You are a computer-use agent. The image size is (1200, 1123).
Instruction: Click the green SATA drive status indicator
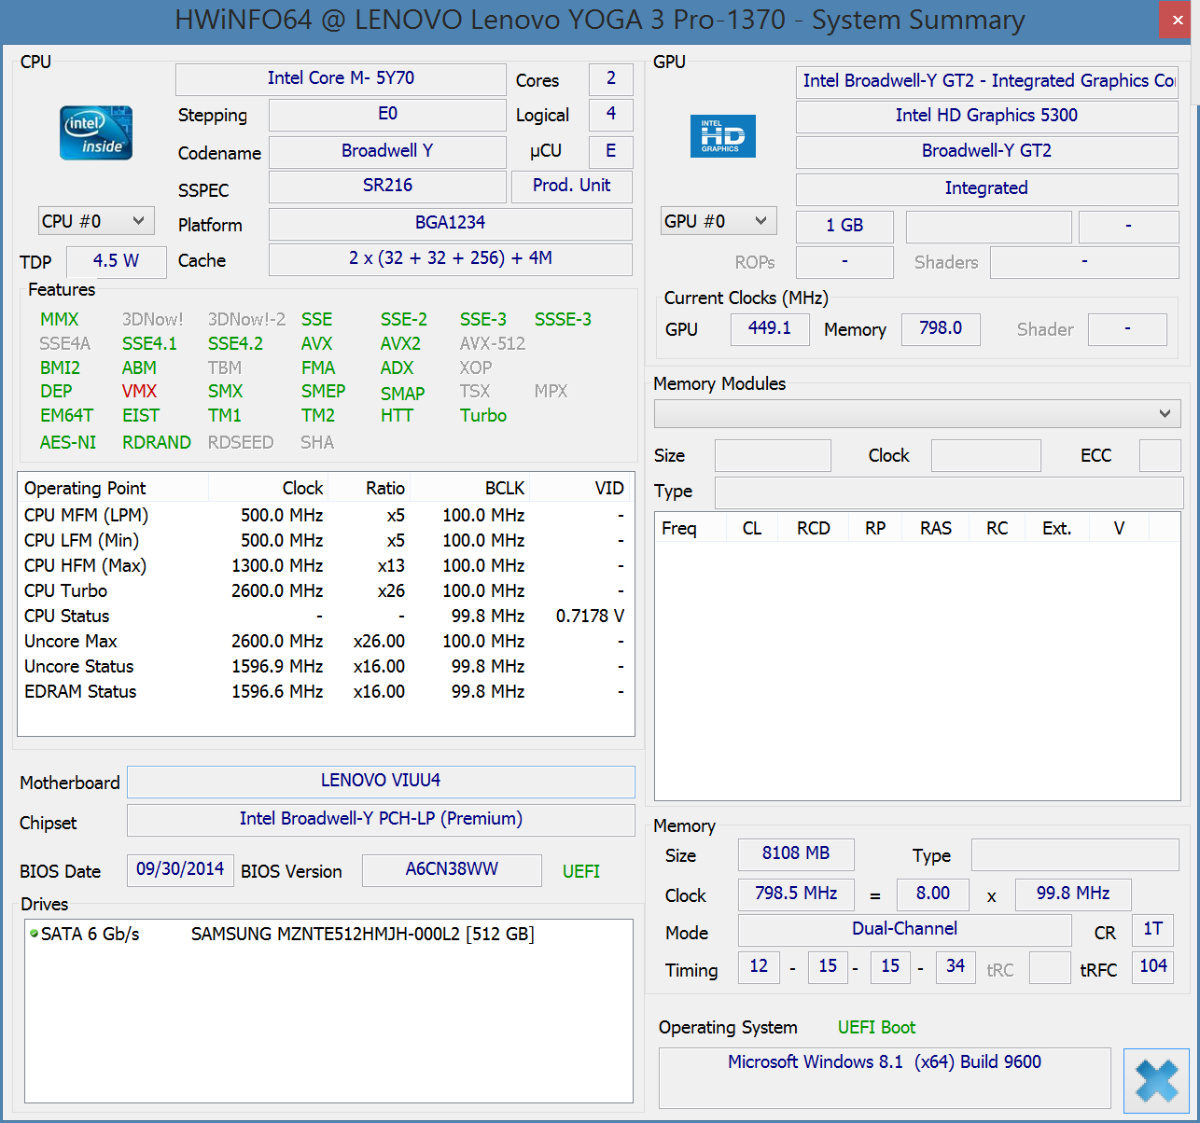[34, 934]
